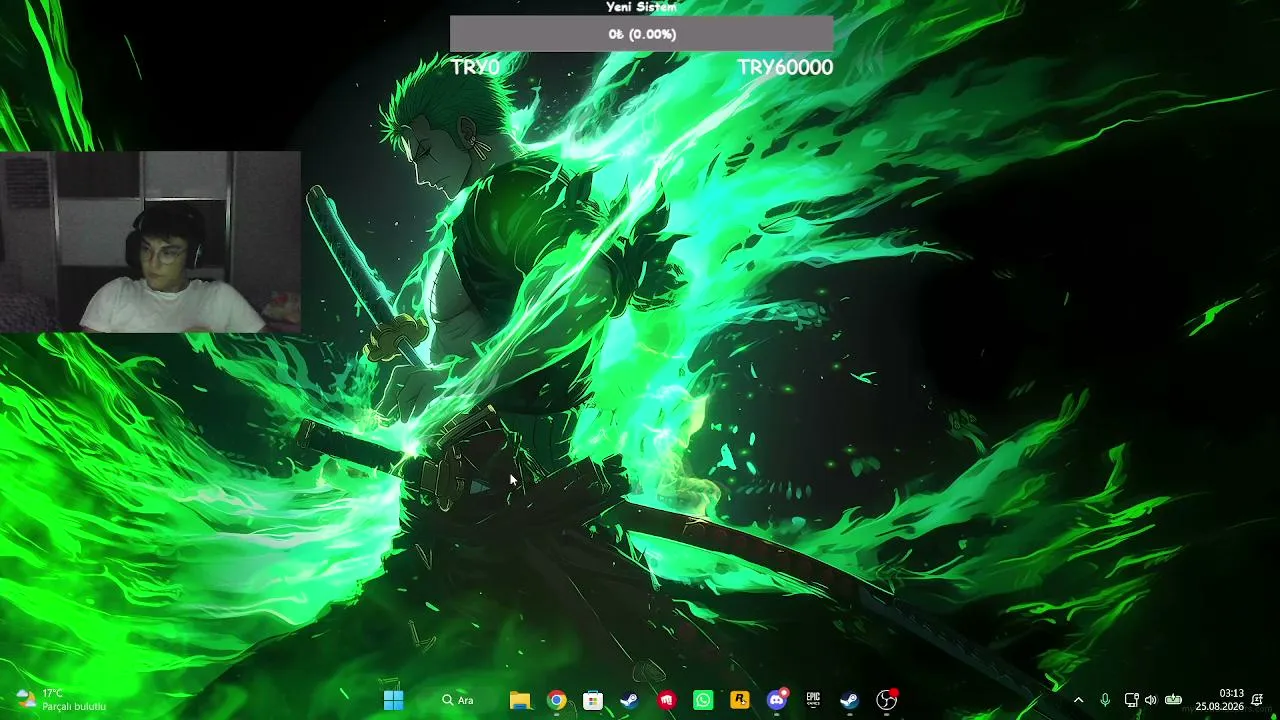
Task: Open the Steam icon beside Microsoft Store
Action: point(629,700)
